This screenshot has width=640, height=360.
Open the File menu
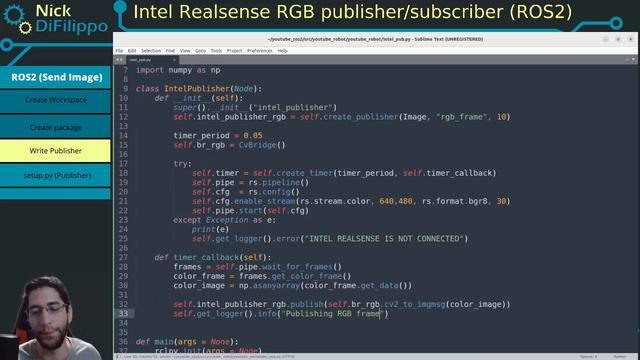point(119,51)
